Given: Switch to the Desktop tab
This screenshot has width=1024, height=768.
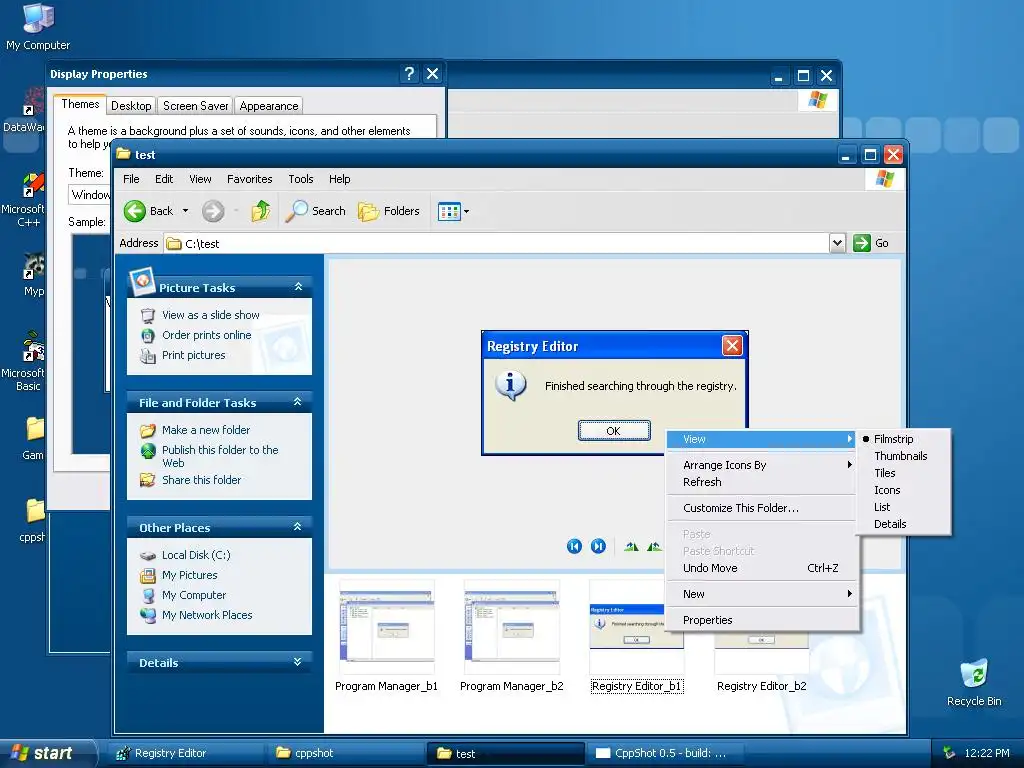Looking at the screenshot, I should [131, 106].
